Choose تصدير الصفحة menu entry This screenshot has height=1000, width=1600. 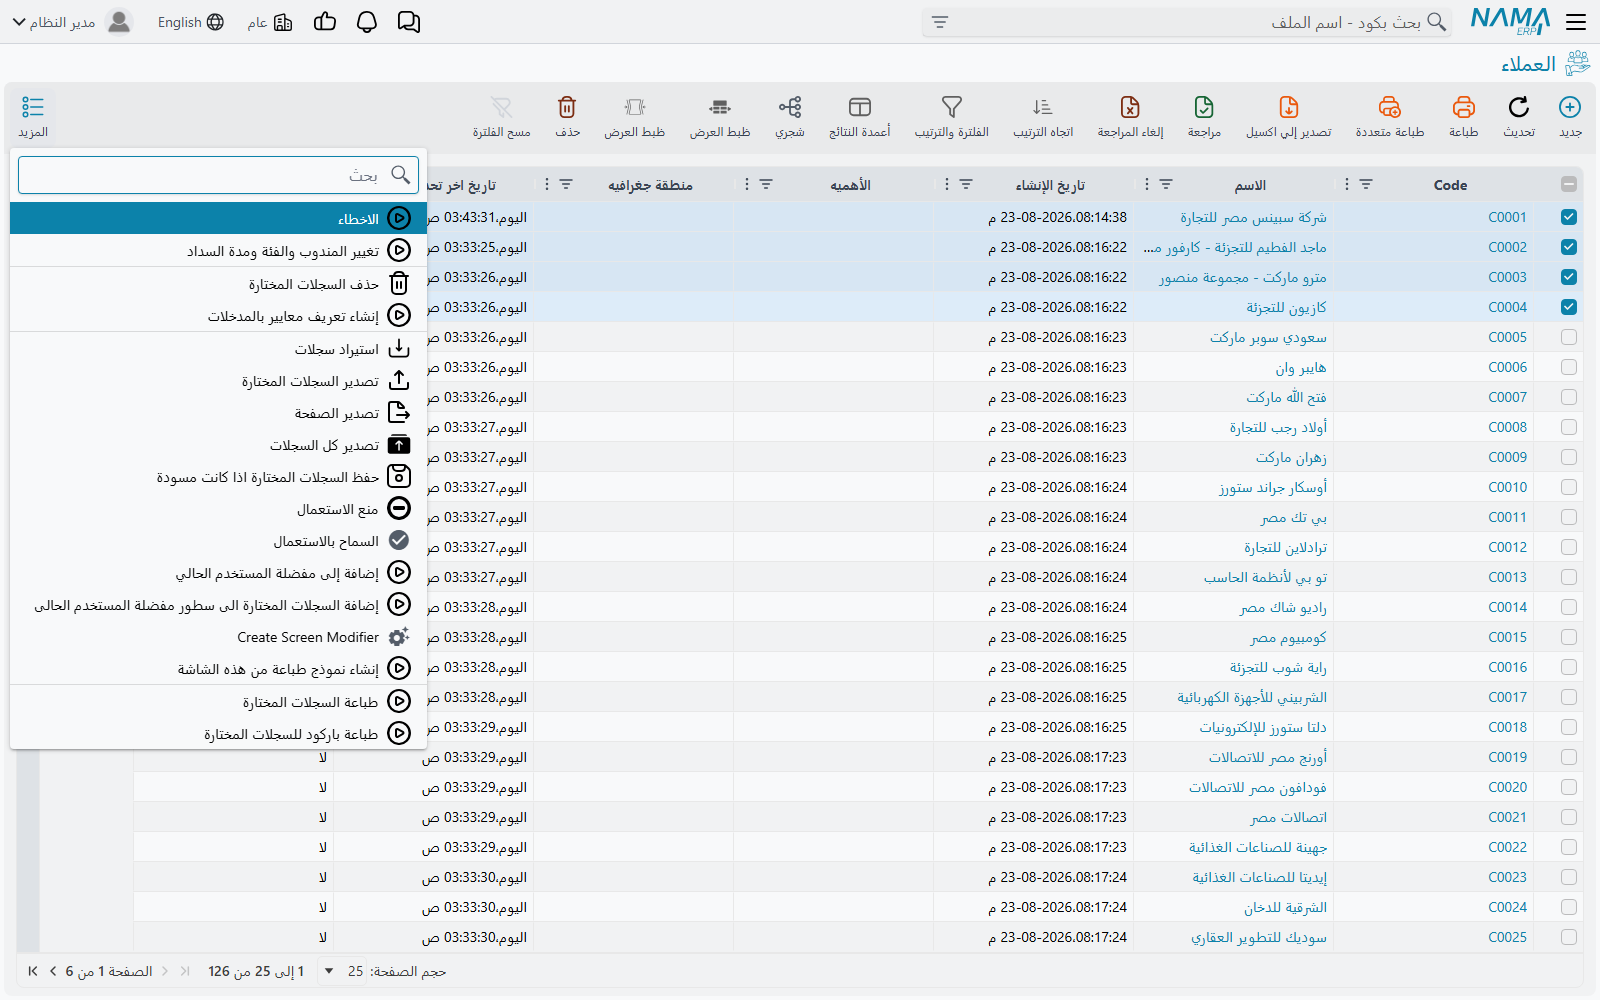coord(219,413)
